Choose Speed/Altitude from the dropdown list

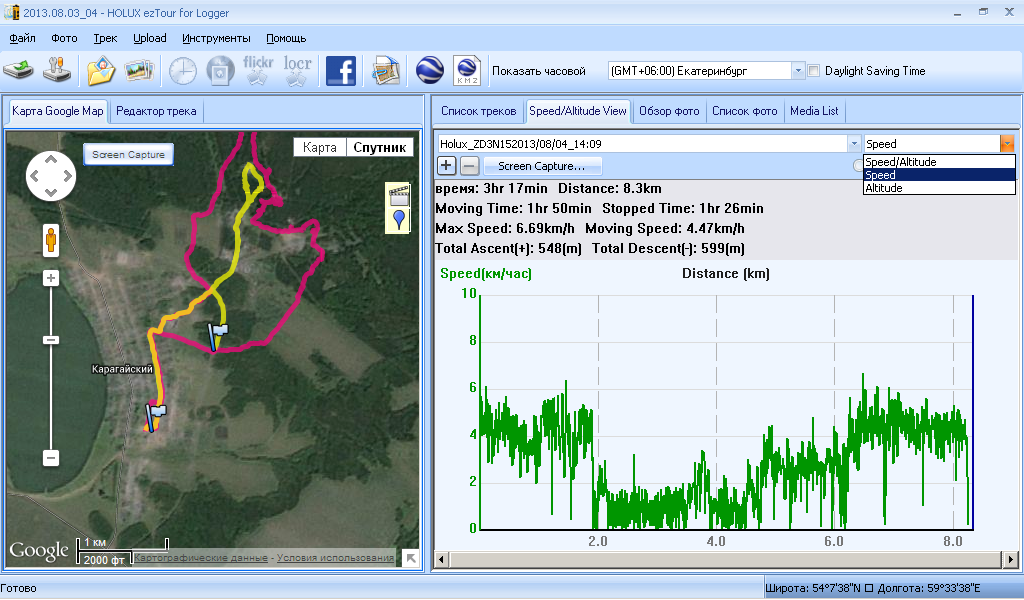[x=939, y=162]
